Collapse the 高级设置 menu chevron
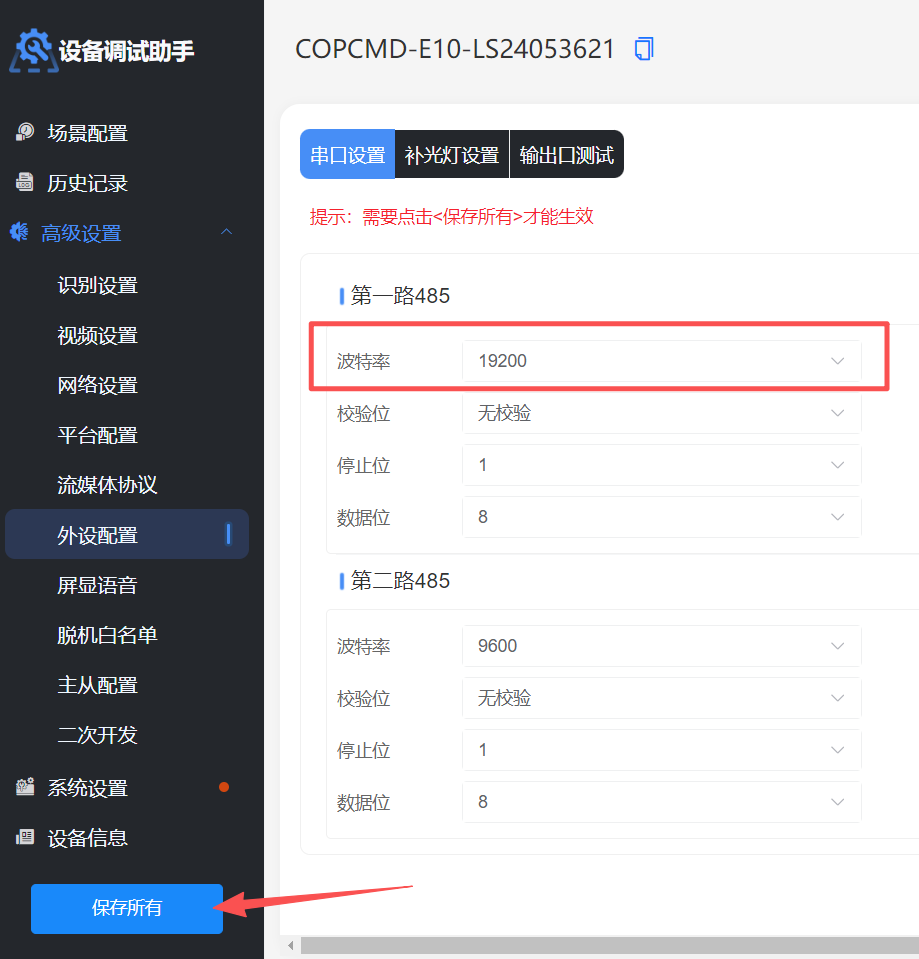This screenshot has height=959, width=919. (x=226, y=233)
